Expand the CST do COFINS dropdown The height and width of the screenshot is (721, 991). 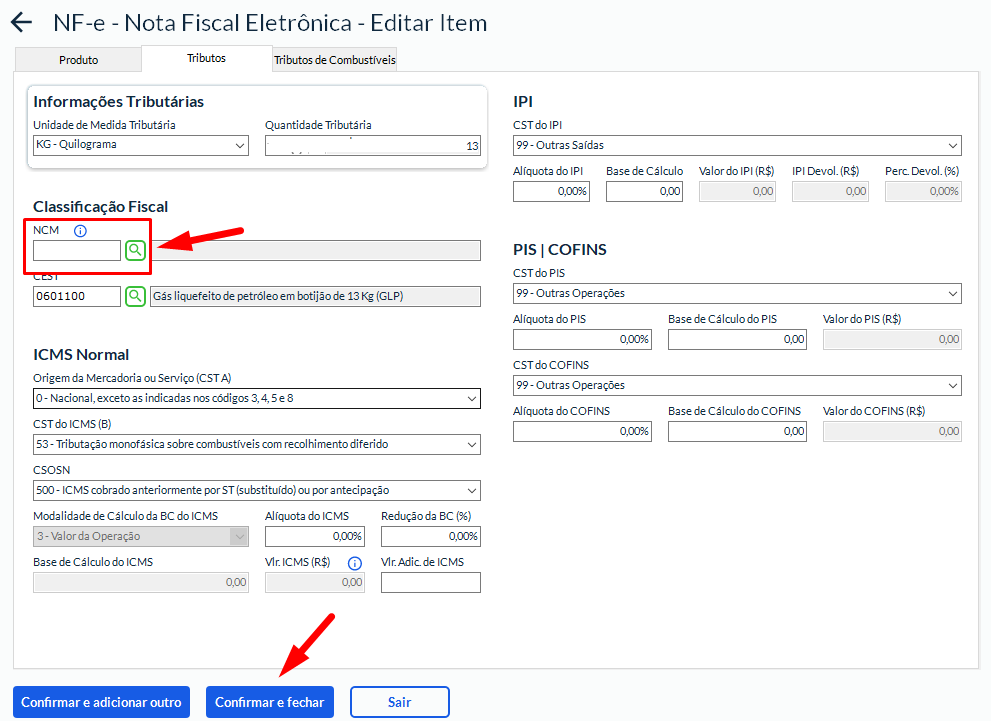(x=736, y=385)
